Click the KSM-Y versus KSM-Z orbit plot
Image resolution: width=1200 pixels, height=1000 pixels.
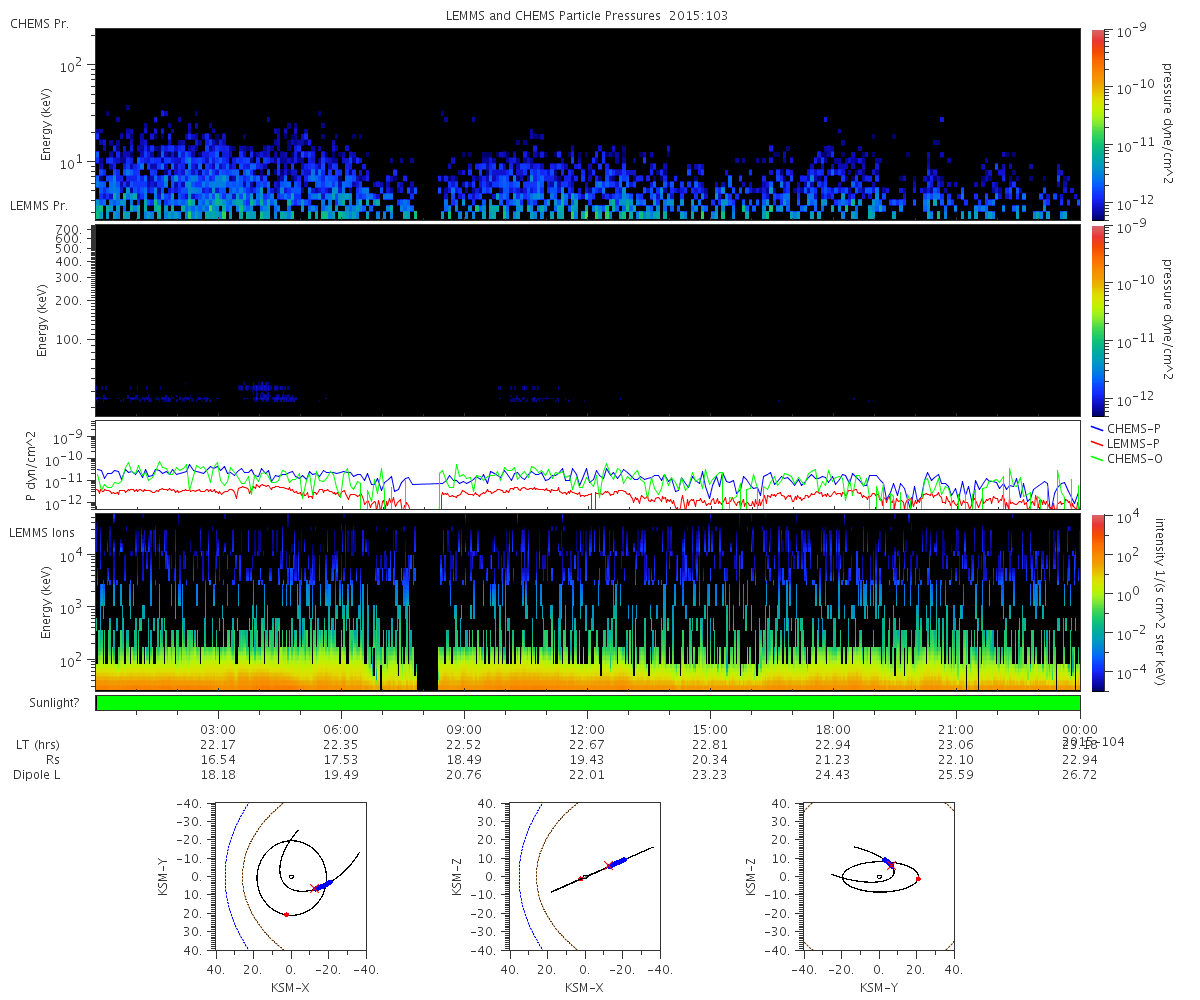(879, 876)
